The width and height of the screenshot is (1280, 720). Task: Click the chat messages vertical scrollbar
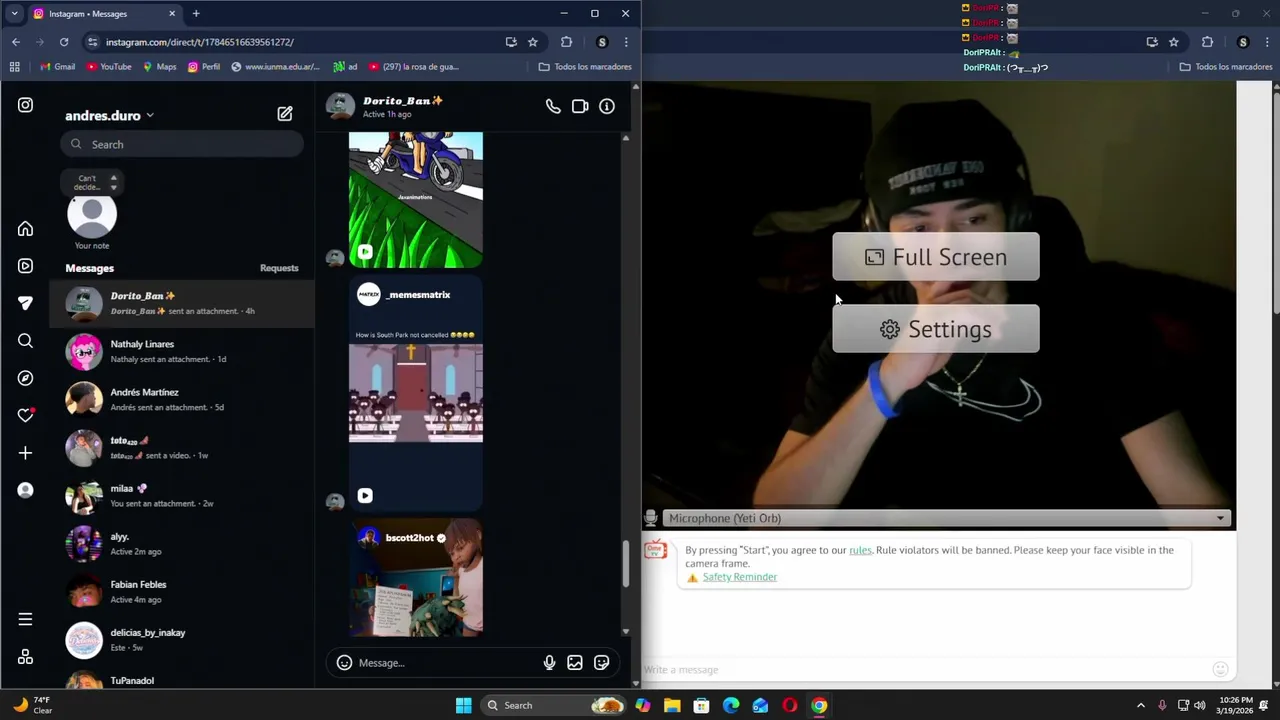[x=626, y=564]
